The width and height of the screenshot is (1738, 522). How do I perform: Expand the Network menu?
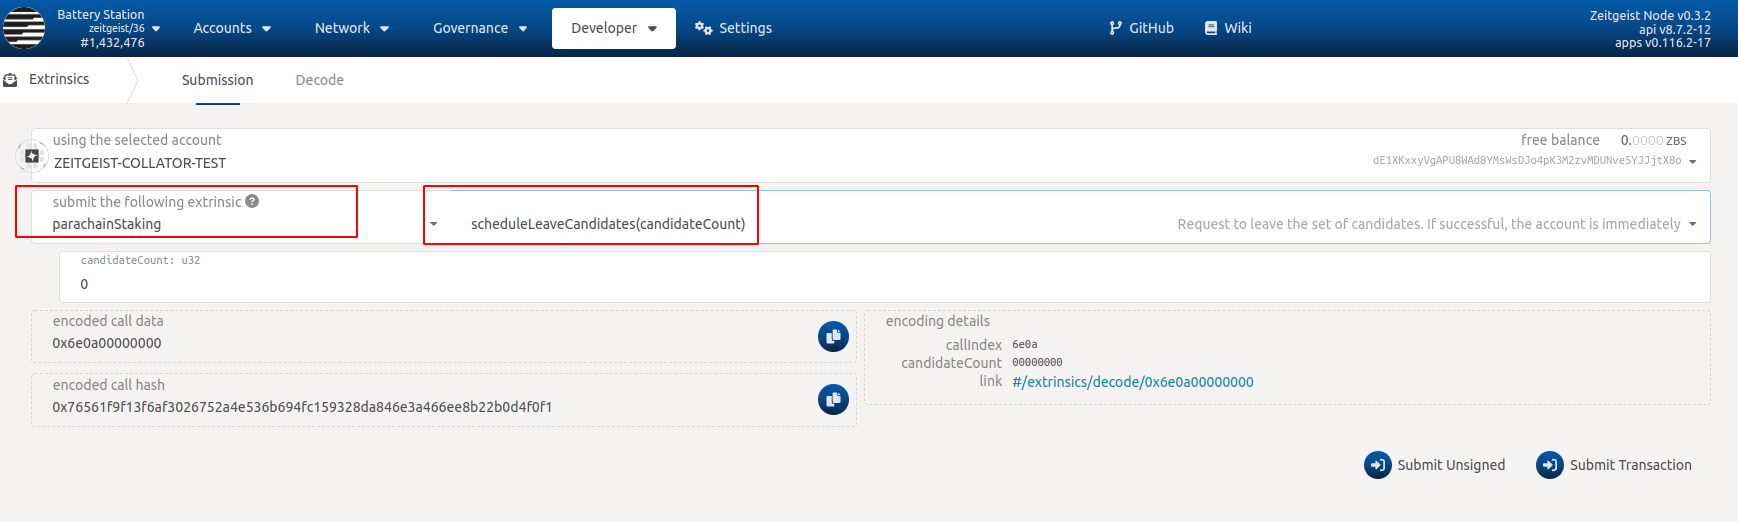tap(351, 28)
